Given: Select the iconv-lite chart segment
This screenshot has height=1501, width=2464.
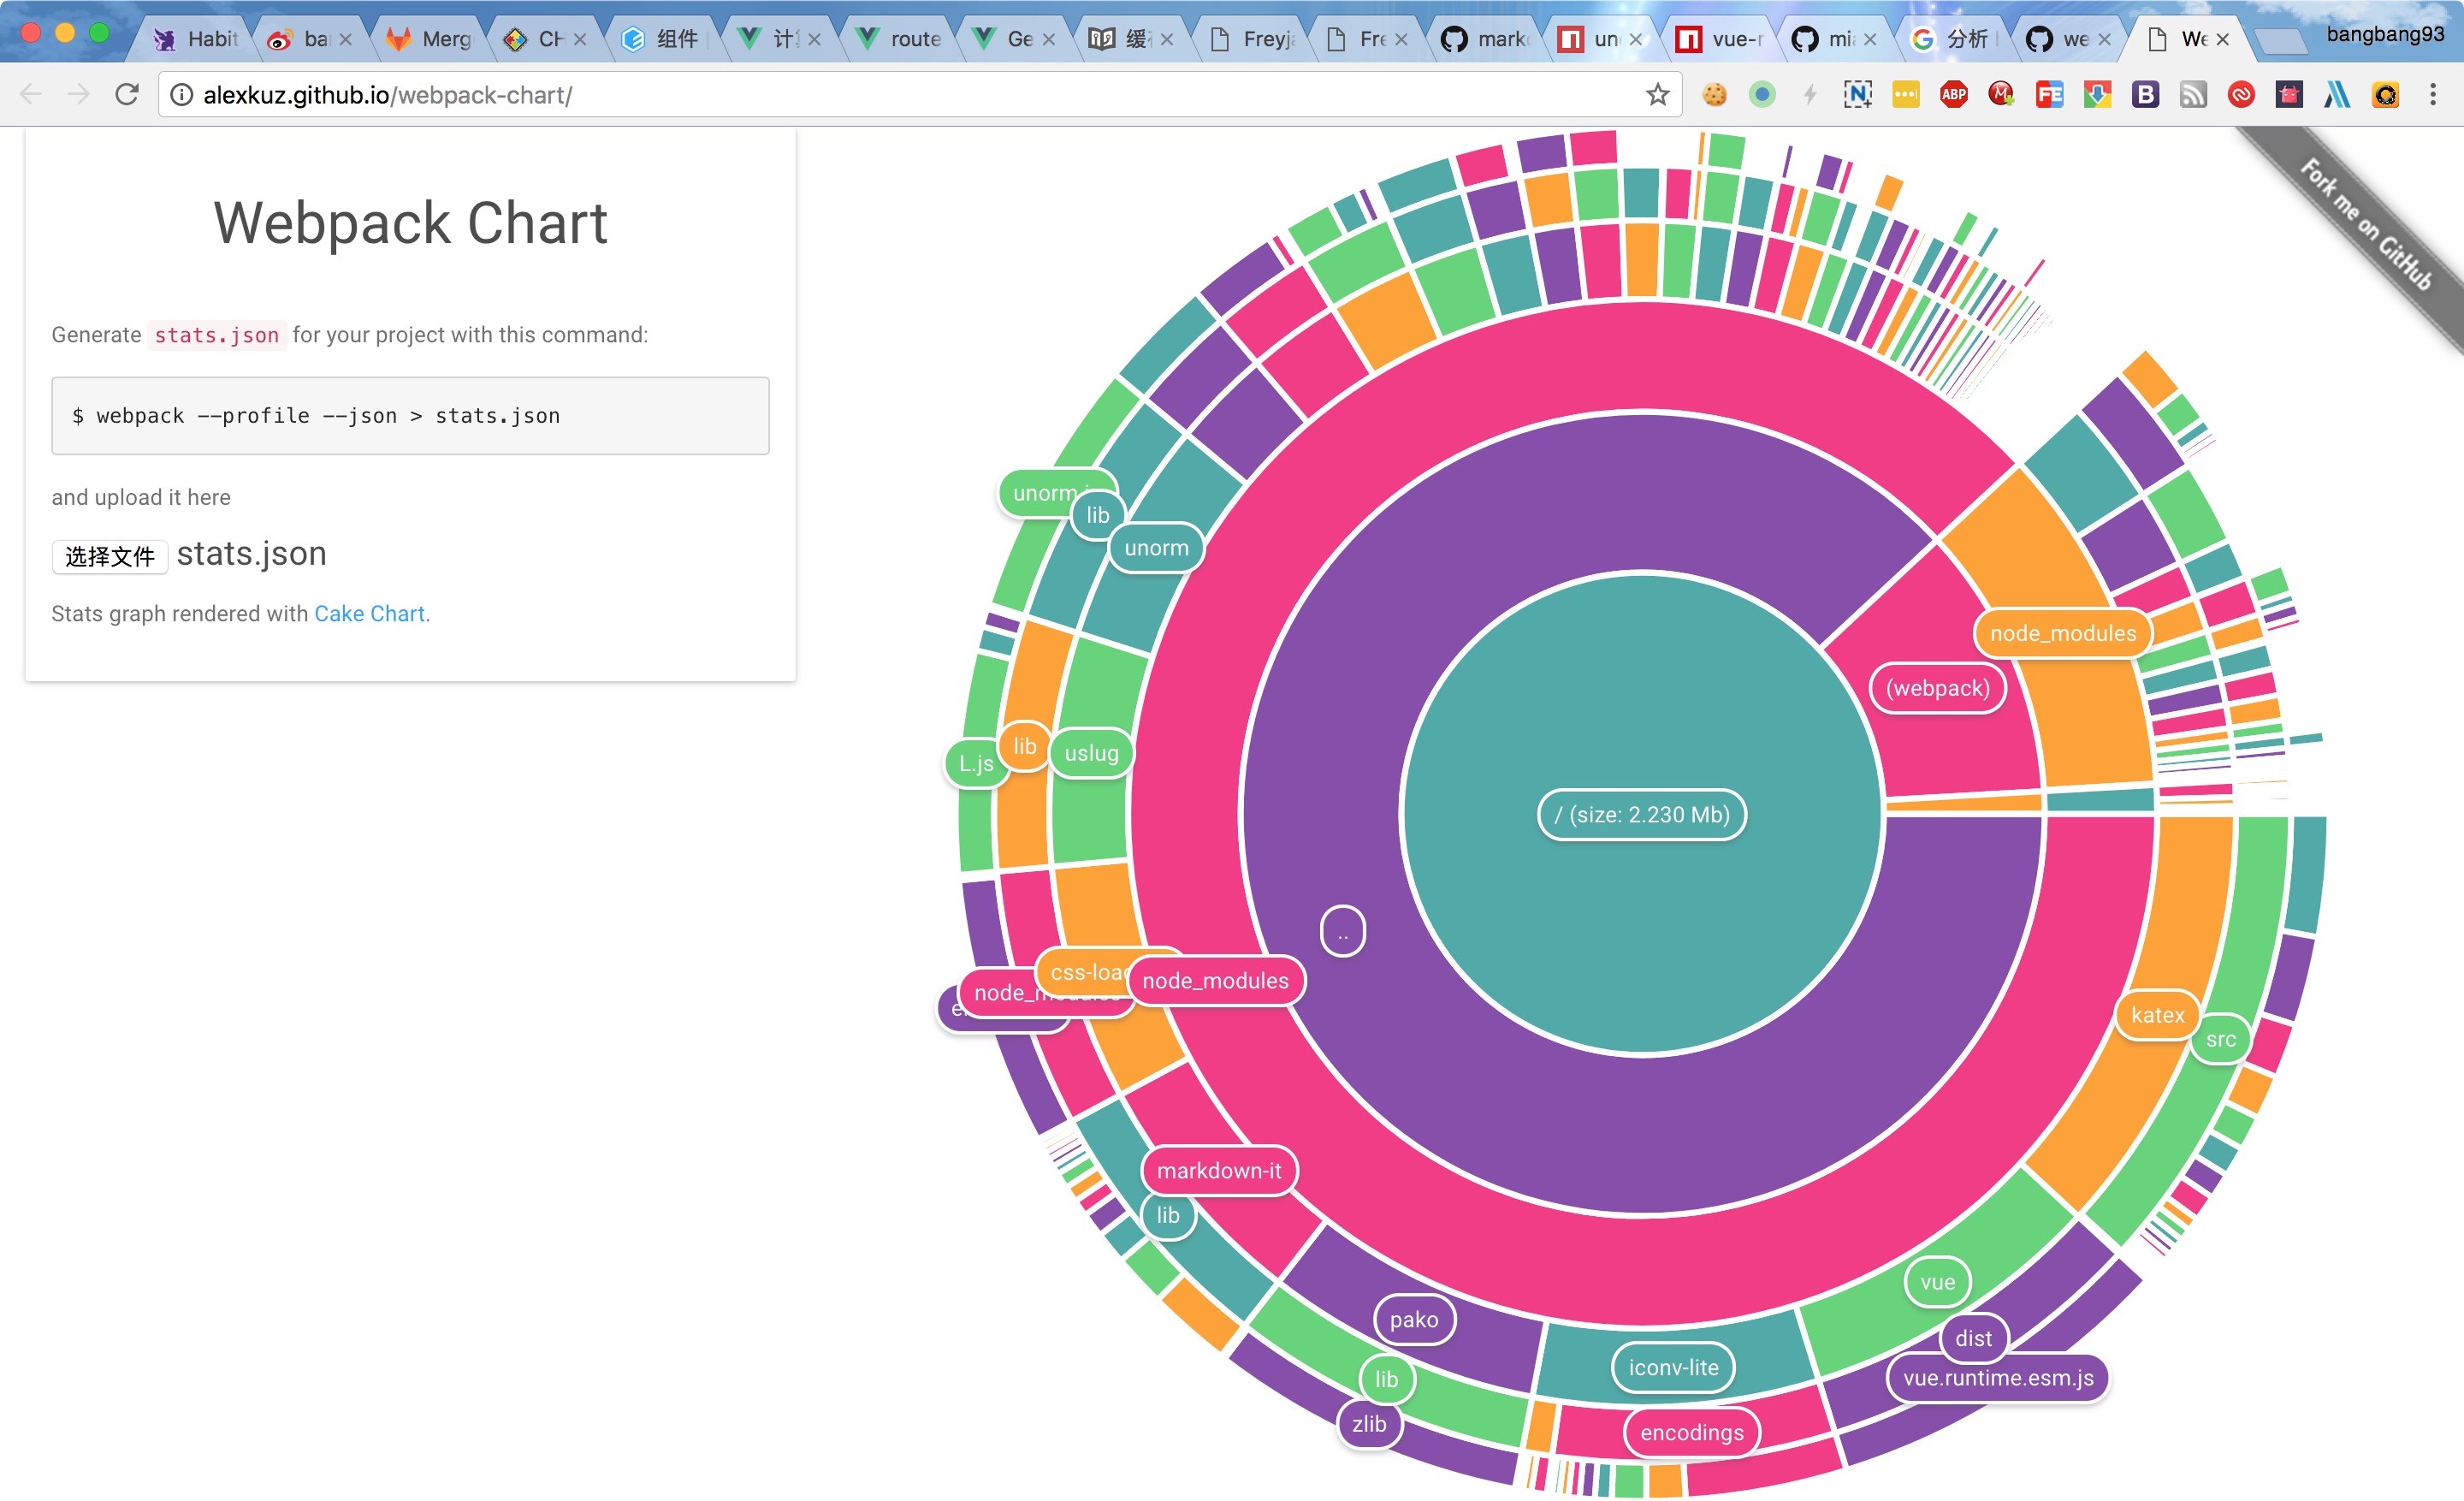Looking at the screenshot, I should 1673,1367.
